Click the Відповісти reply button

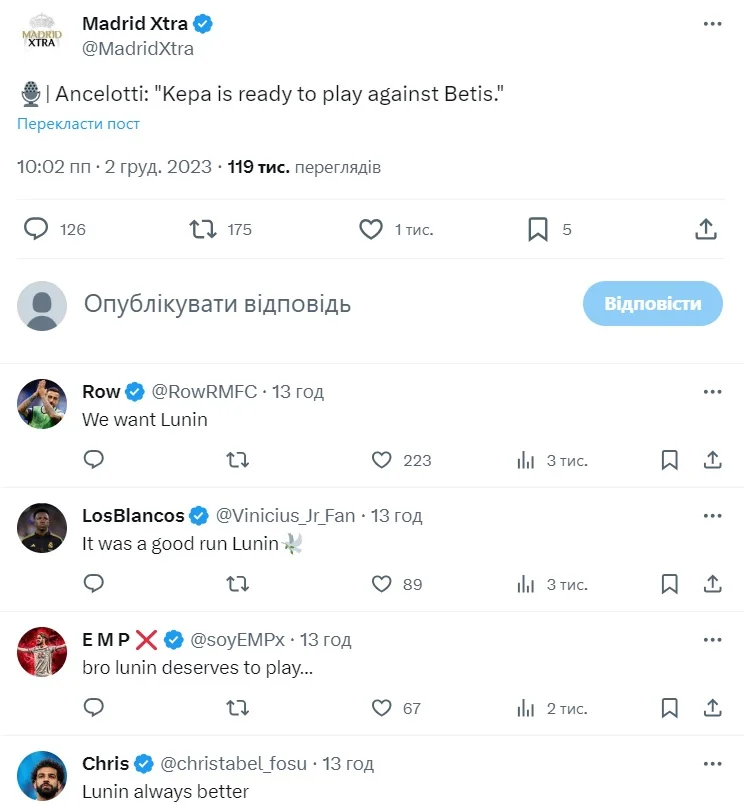pos(652,304)
